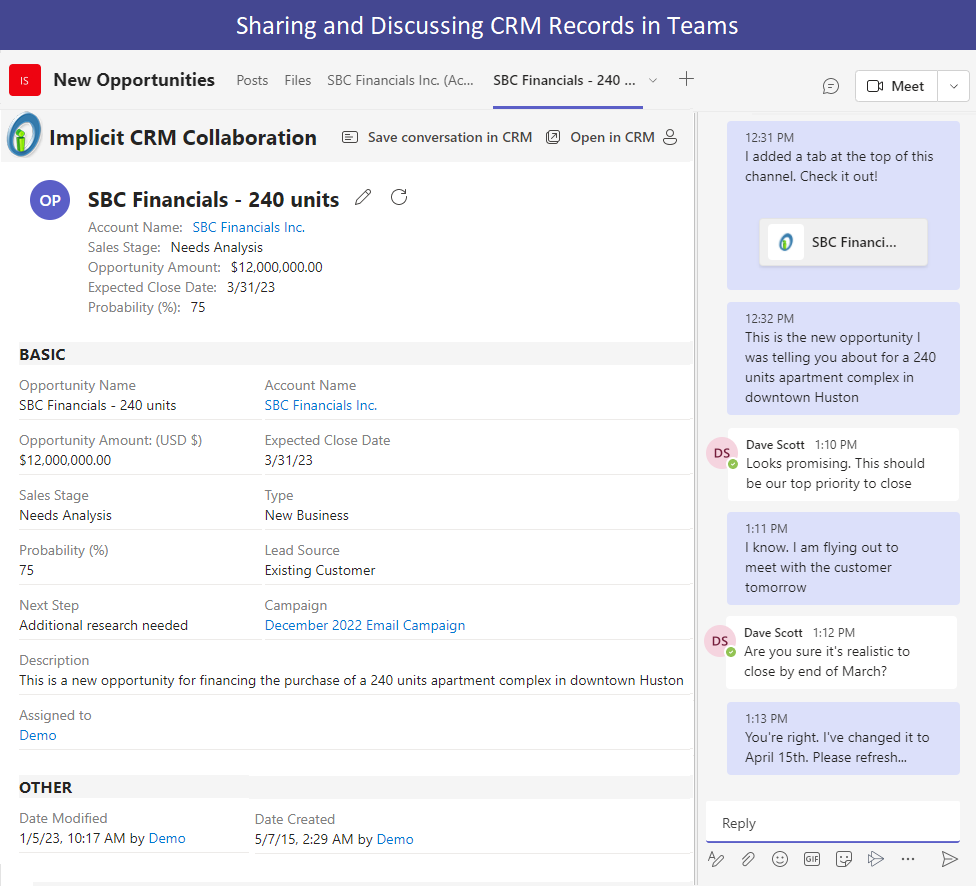Screen dimensions: 976x887
Task: Click Save conversation in CRM
Action: click(437, 137)
